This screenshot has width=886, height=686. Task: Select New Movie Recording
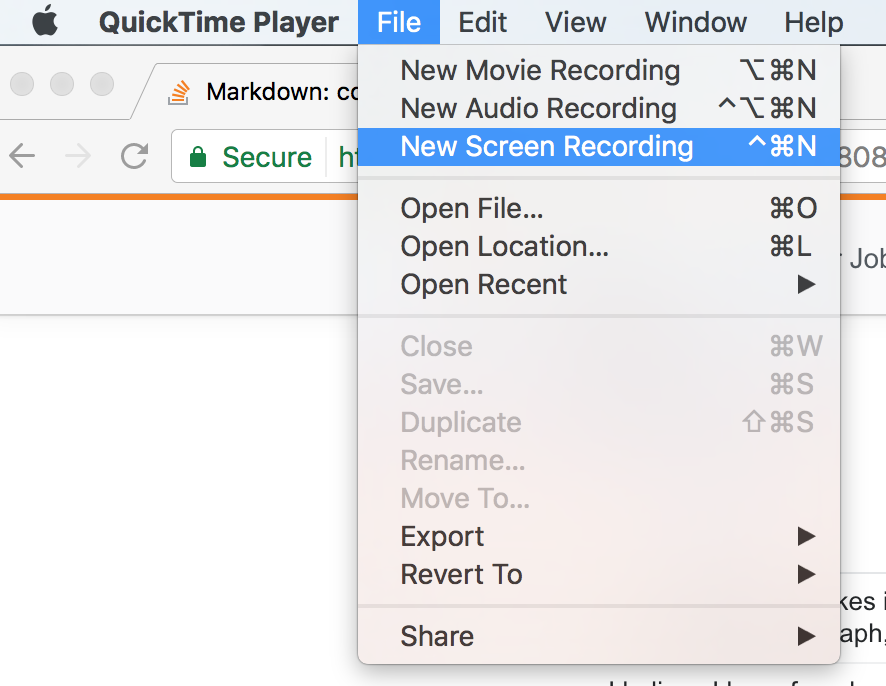tap(540, 70)
